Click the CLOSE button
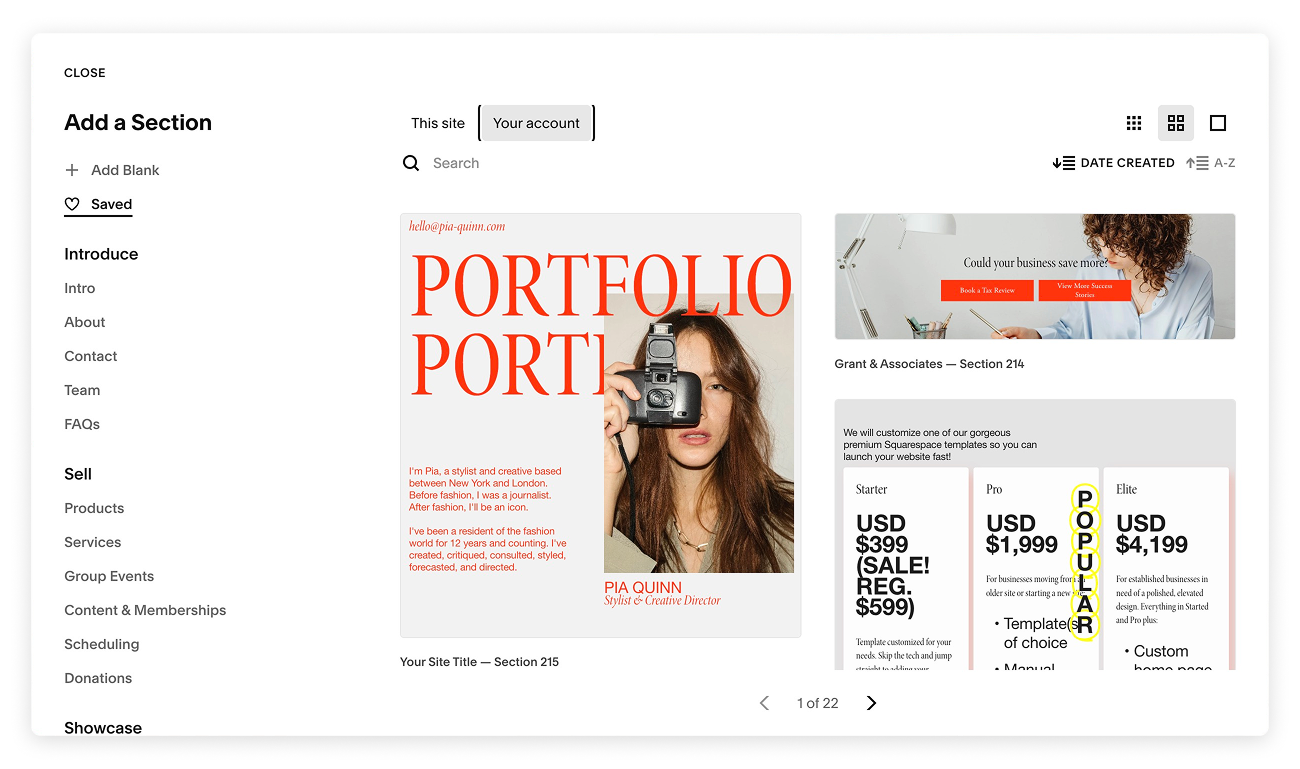 coord(84,72)
